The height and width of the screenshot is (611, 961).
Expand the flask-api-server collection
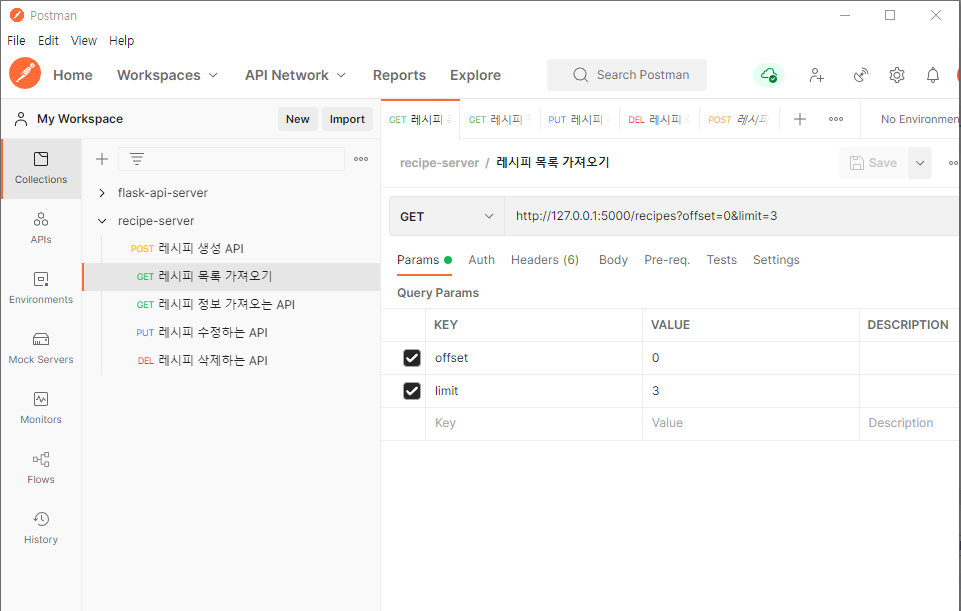(x=102, y=193)
